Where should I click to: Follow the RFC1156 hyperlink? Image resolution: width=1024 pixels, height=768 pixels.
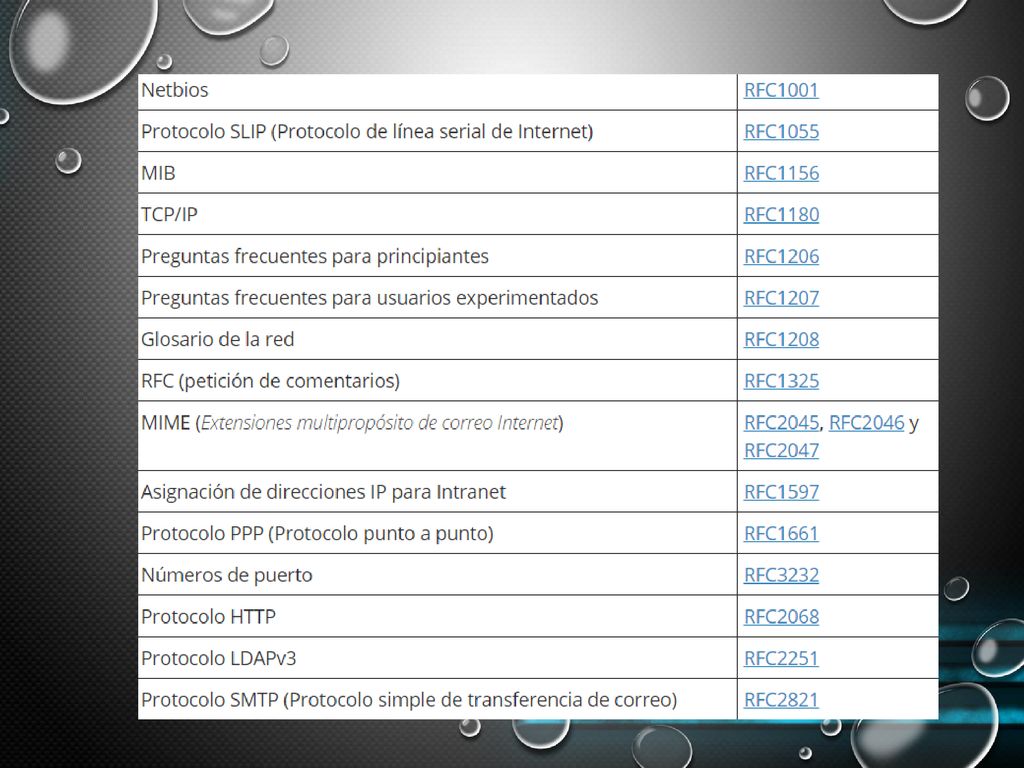781,173
